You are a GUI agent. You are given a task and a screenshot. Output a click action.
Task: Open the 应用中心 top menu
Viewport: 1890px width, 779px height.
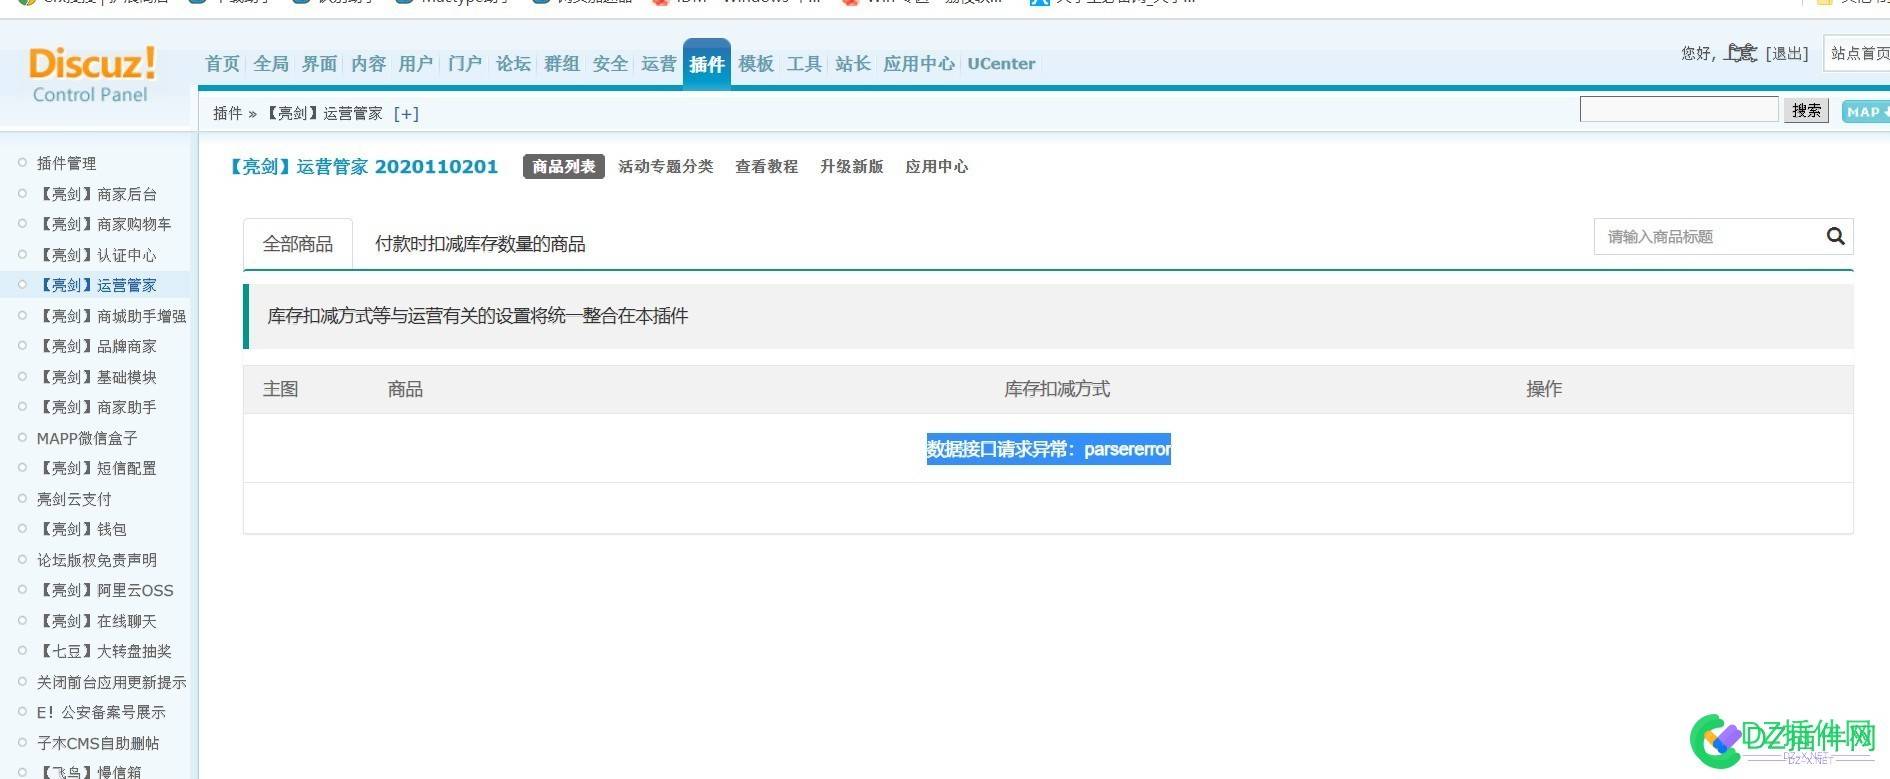tap(919, 64)
